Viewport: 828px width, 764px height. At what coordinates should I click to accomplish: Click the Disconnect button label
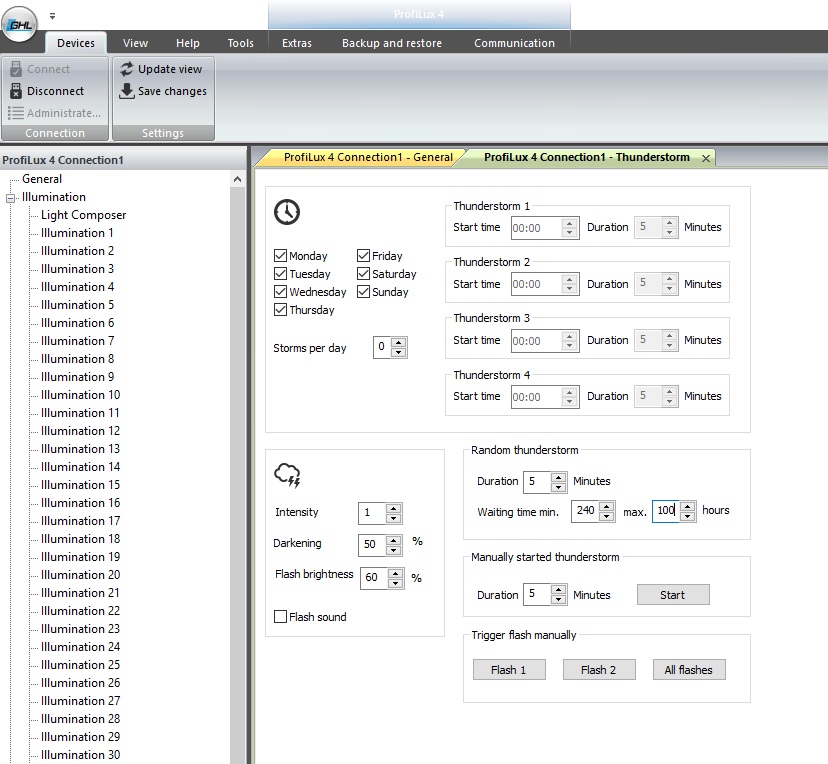click(55, 91)
